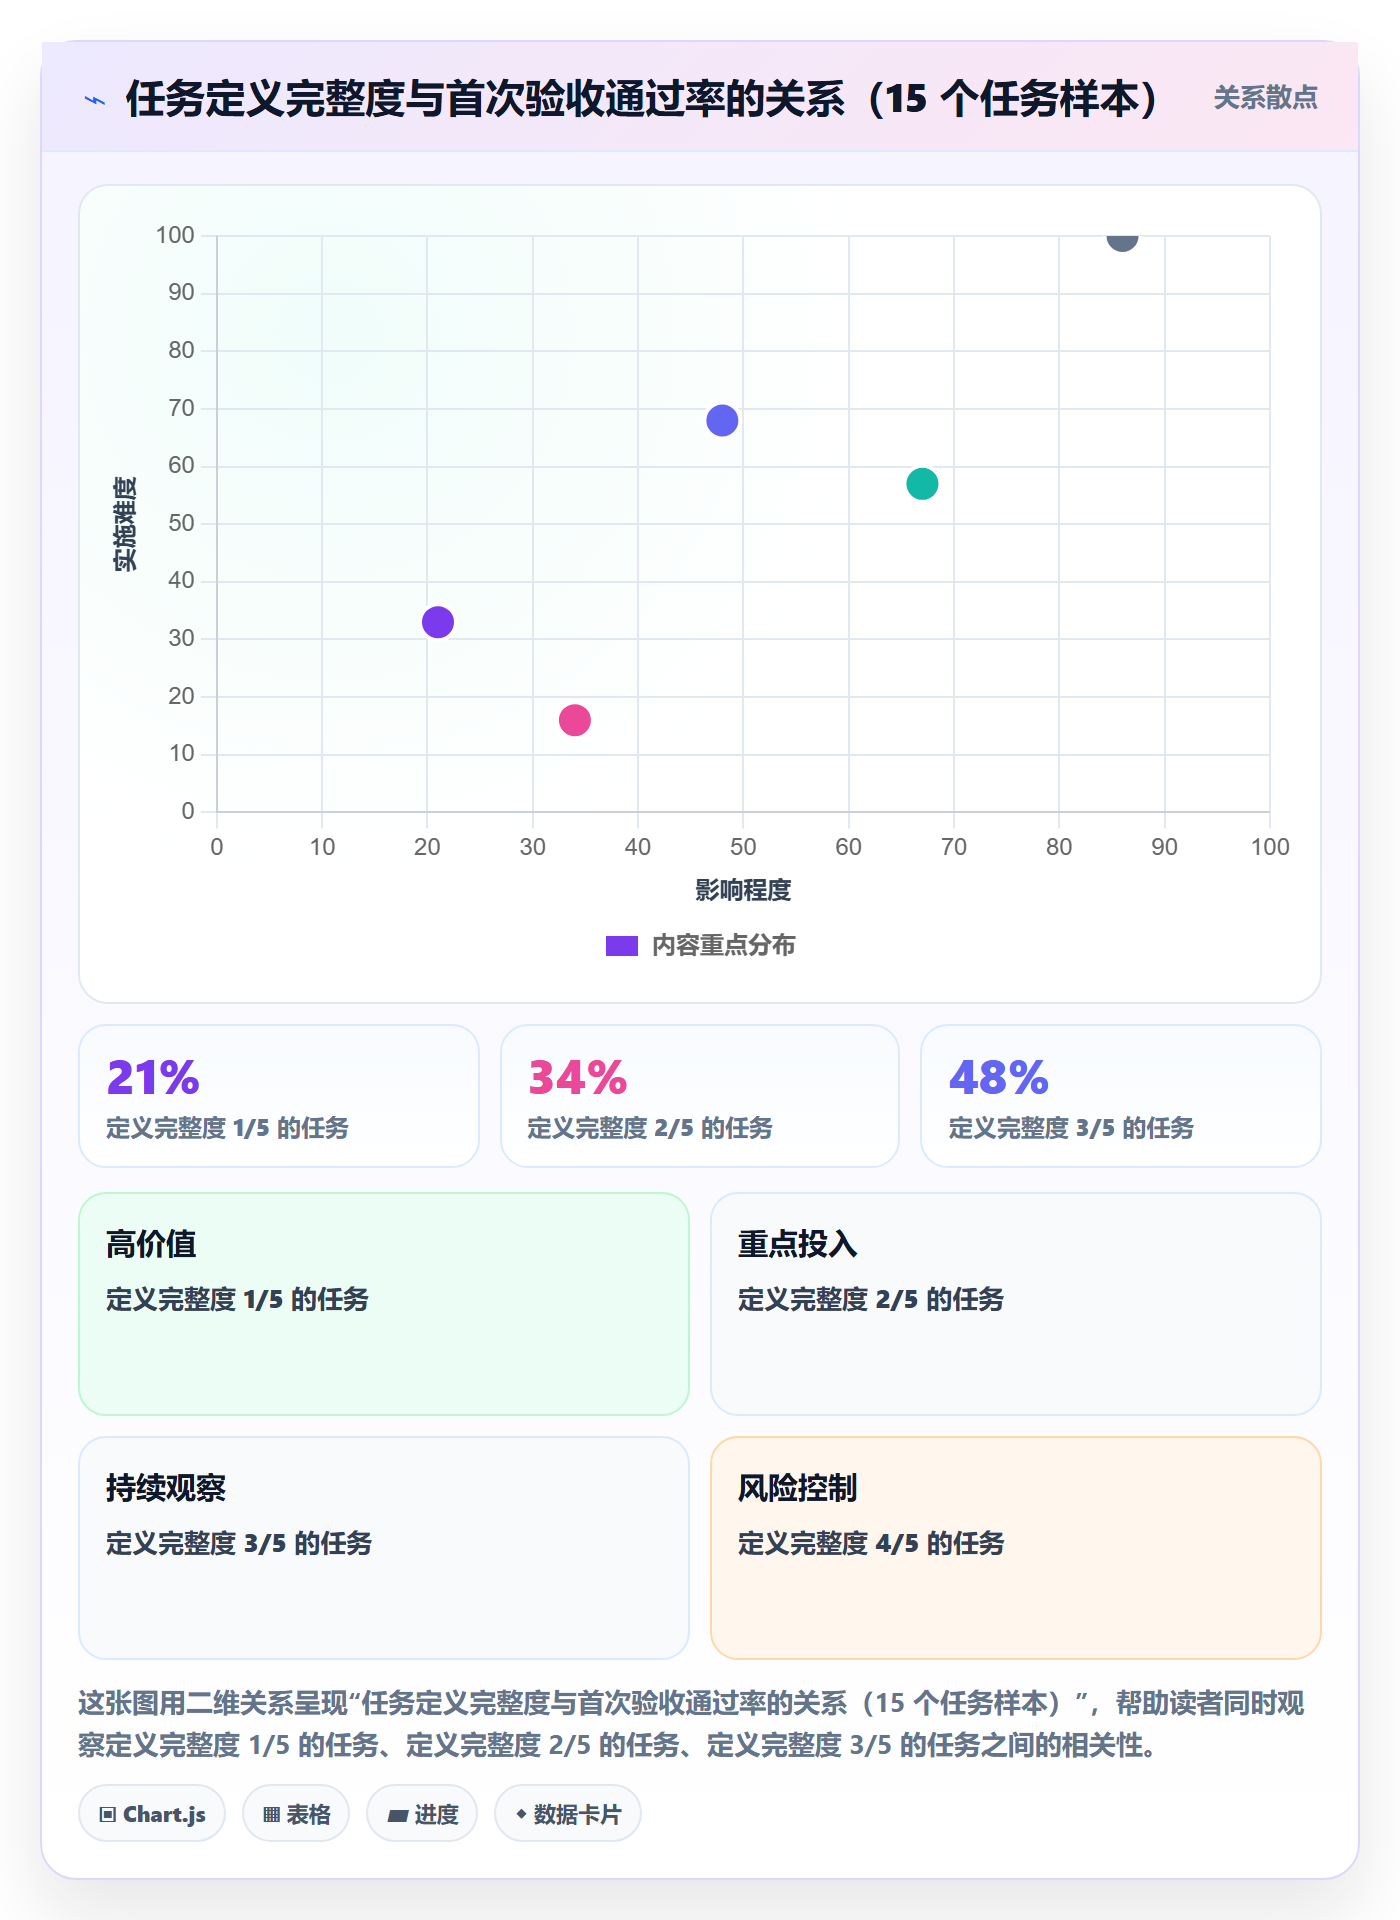
Task: Click the grid icon inside the 表格 chip
Action: 271,1815
